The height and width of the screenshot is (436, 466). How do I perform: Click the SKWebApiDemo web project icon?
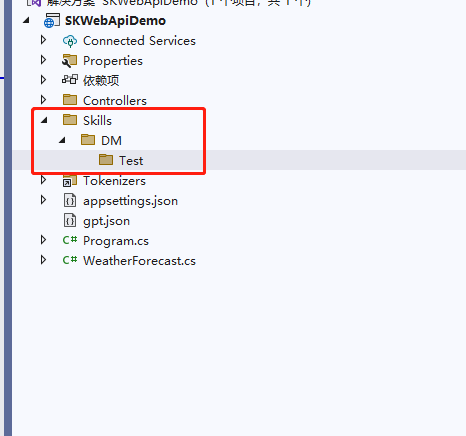pos(52,21)
